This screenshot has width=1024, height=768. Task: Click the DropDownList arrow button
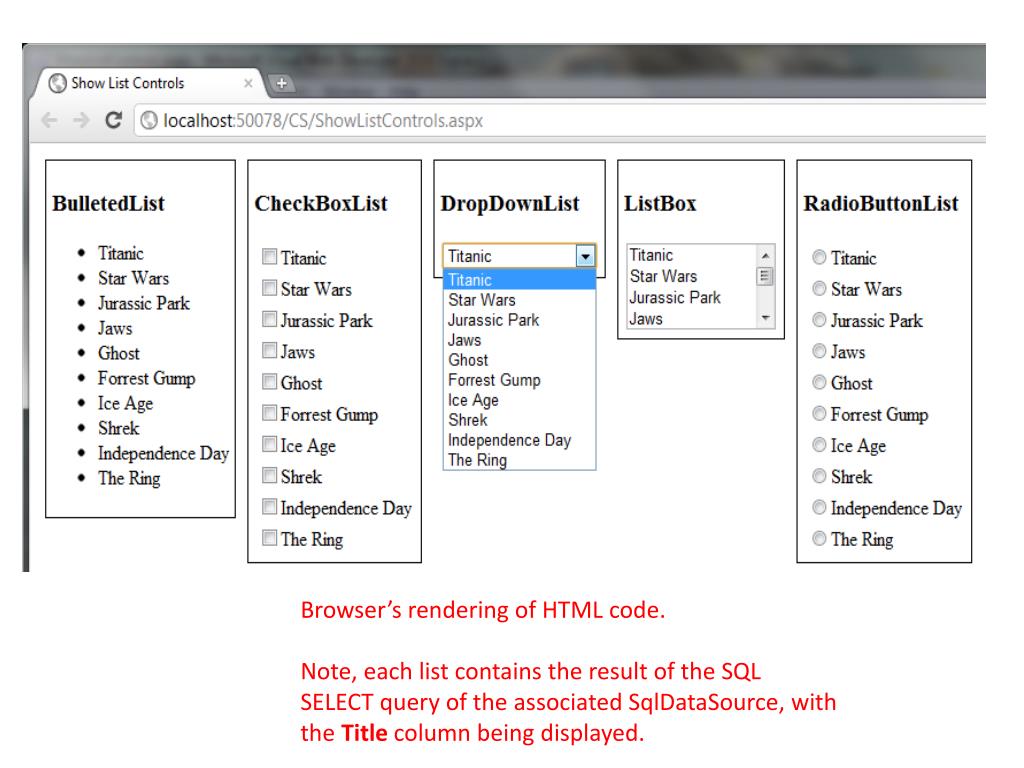[585, 256]
